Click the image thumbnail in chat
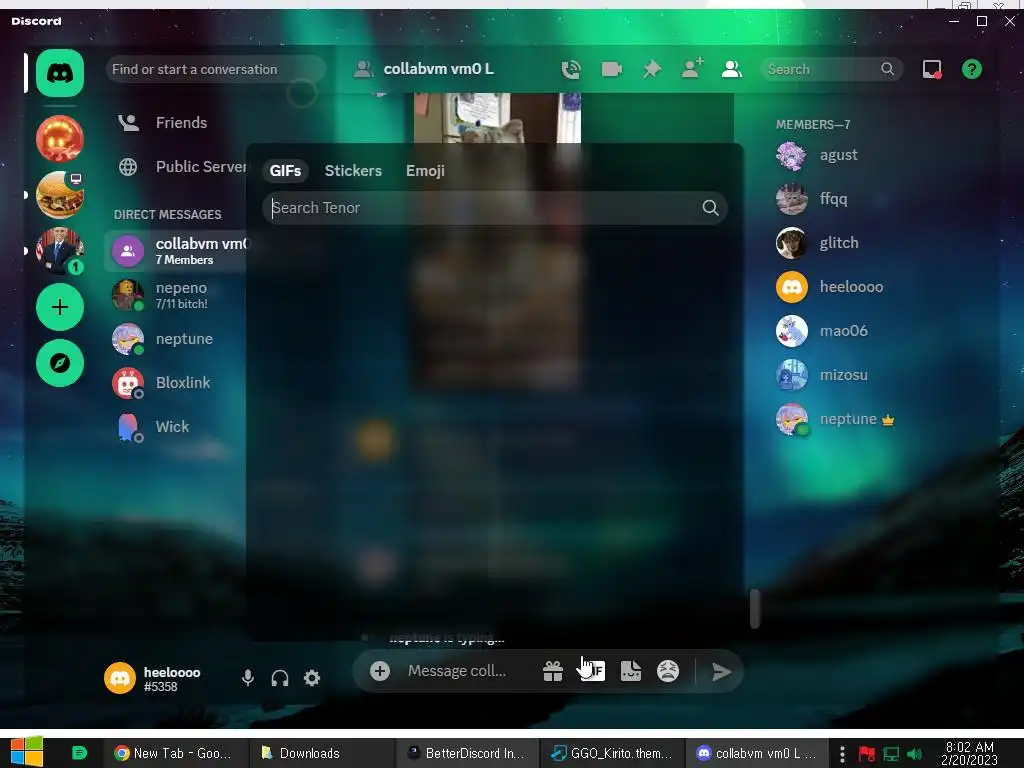The width and height of the screenshot is (1024, 768). [497, 118]
